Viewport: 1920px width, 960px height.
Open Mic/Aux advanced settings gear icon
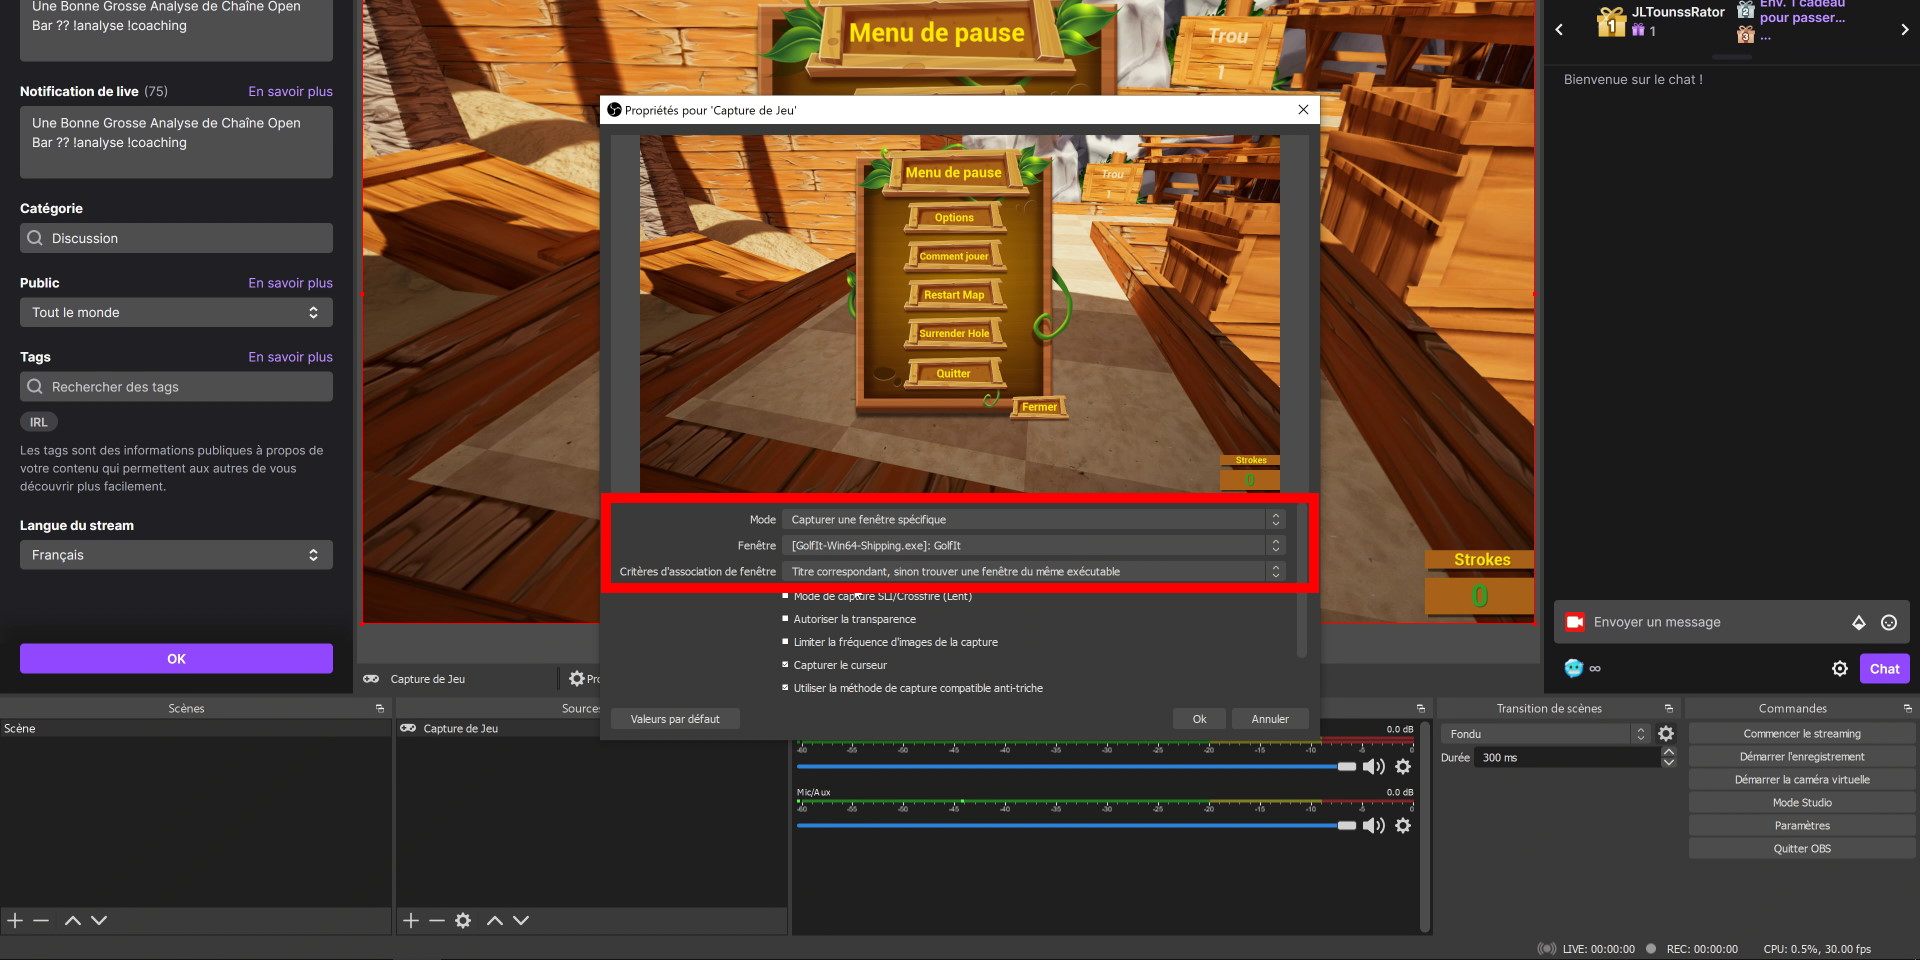1403,825
